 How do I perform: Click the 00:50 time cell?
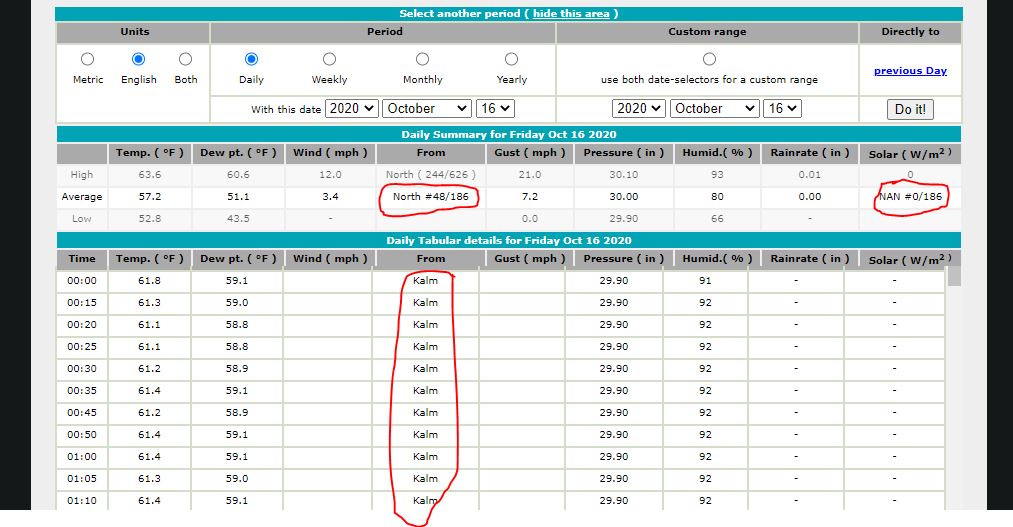pyautogui.click(x=82, y=434)
